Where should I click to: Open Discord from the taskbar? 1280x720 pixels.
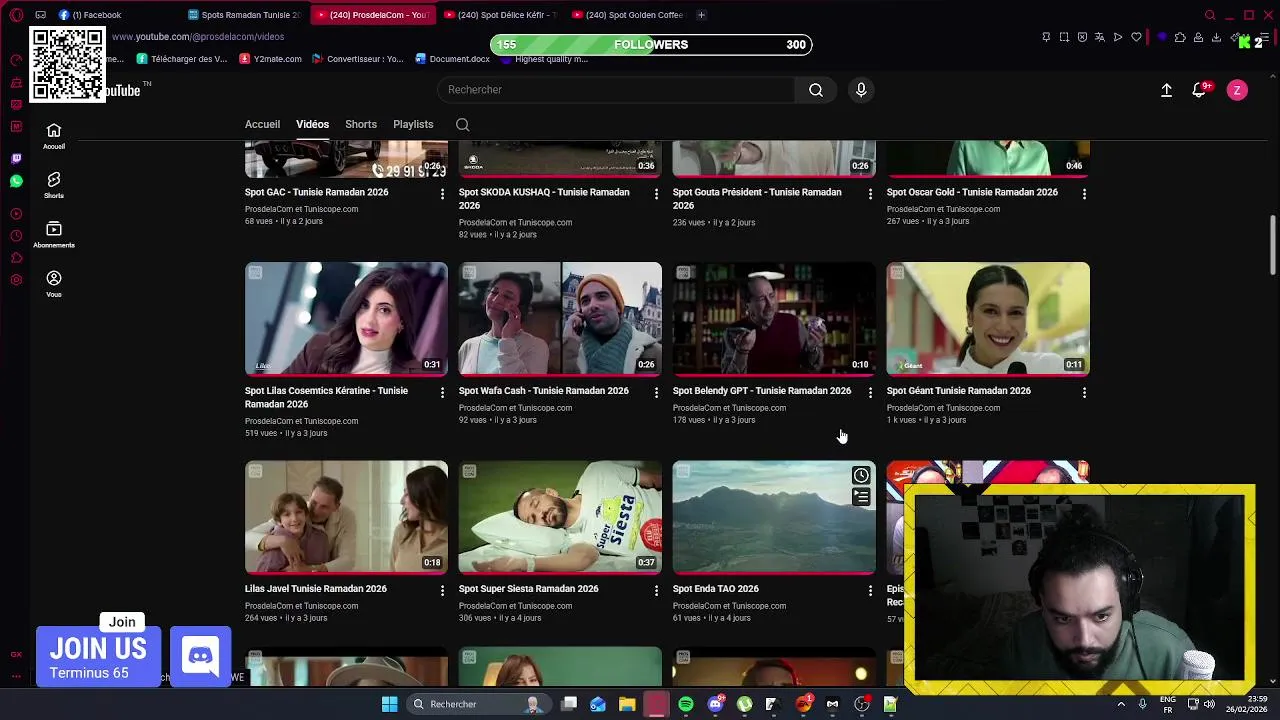(715, 704)
